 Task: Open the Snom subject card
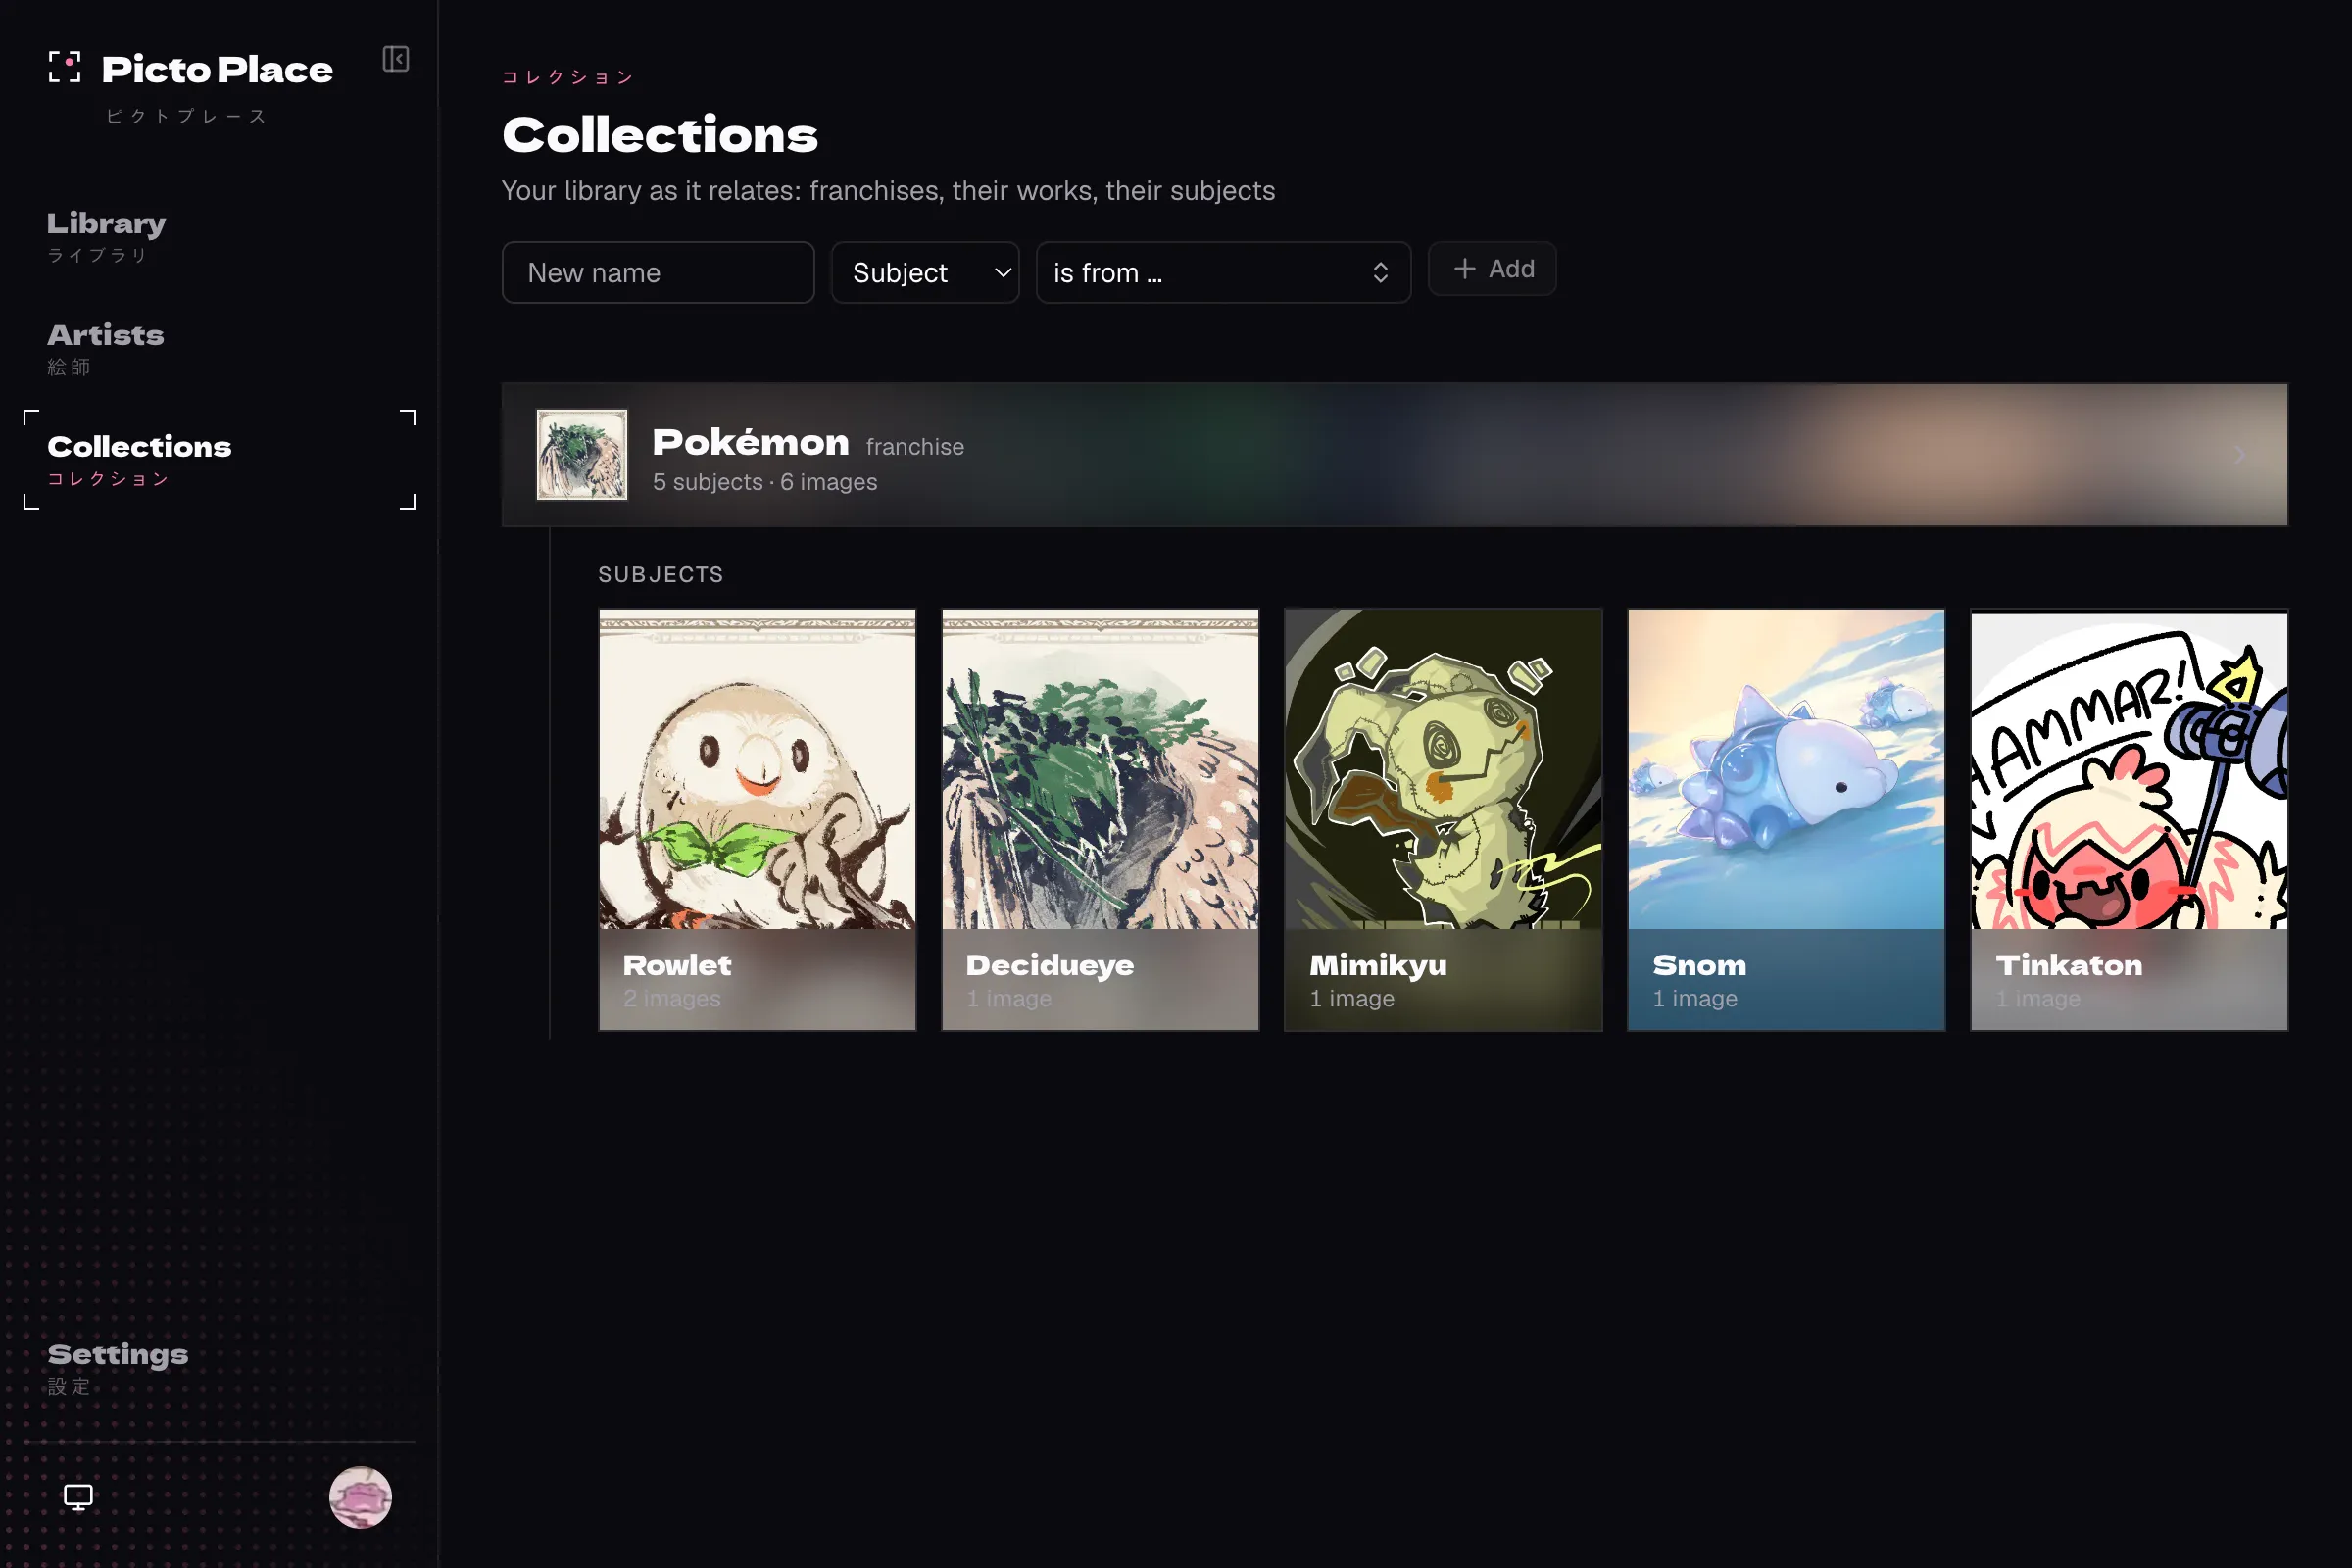[x=1786, y=819]
